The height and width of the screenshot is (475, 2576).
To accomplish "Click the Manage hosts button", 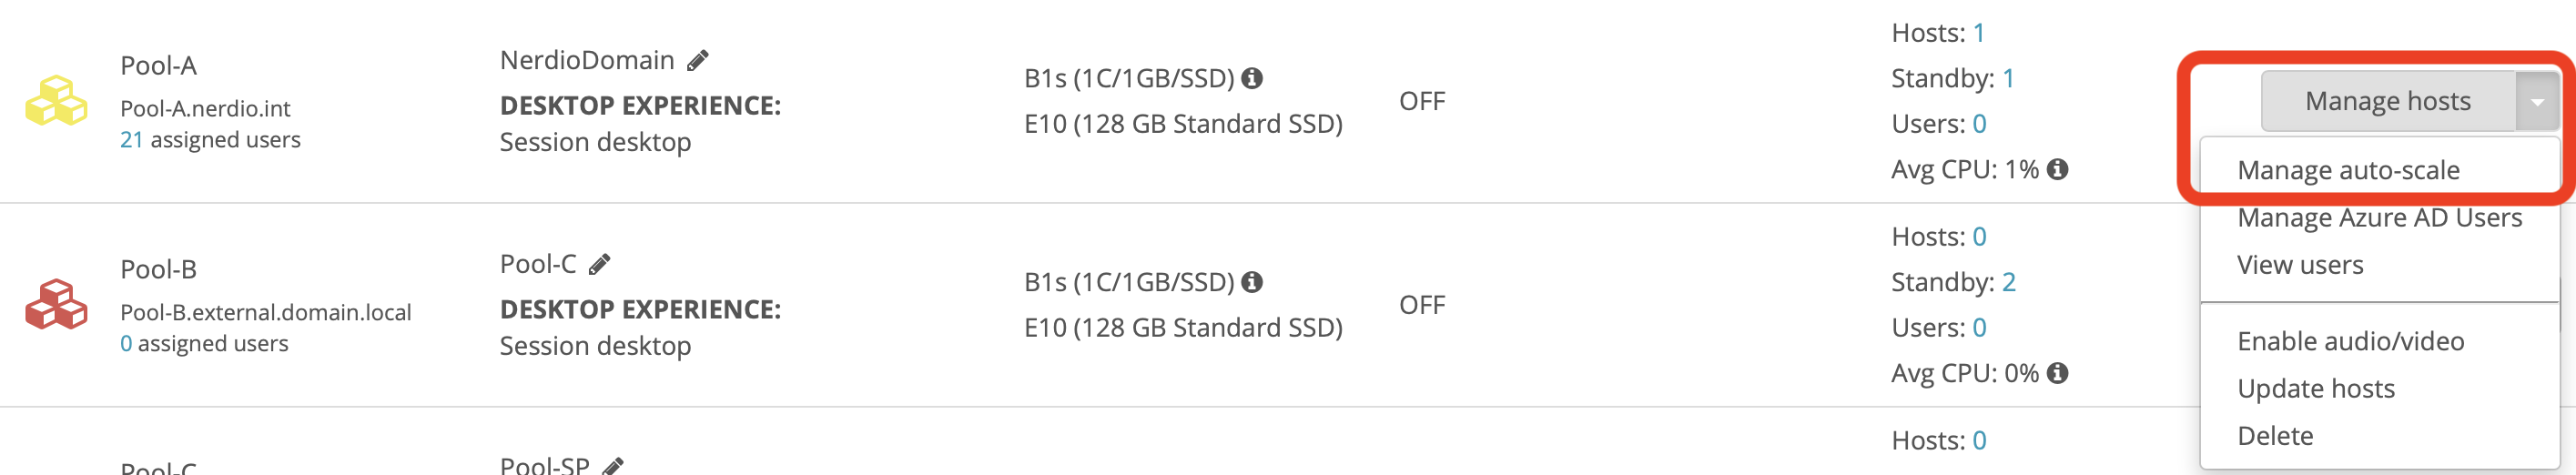I will (2388, 101).
